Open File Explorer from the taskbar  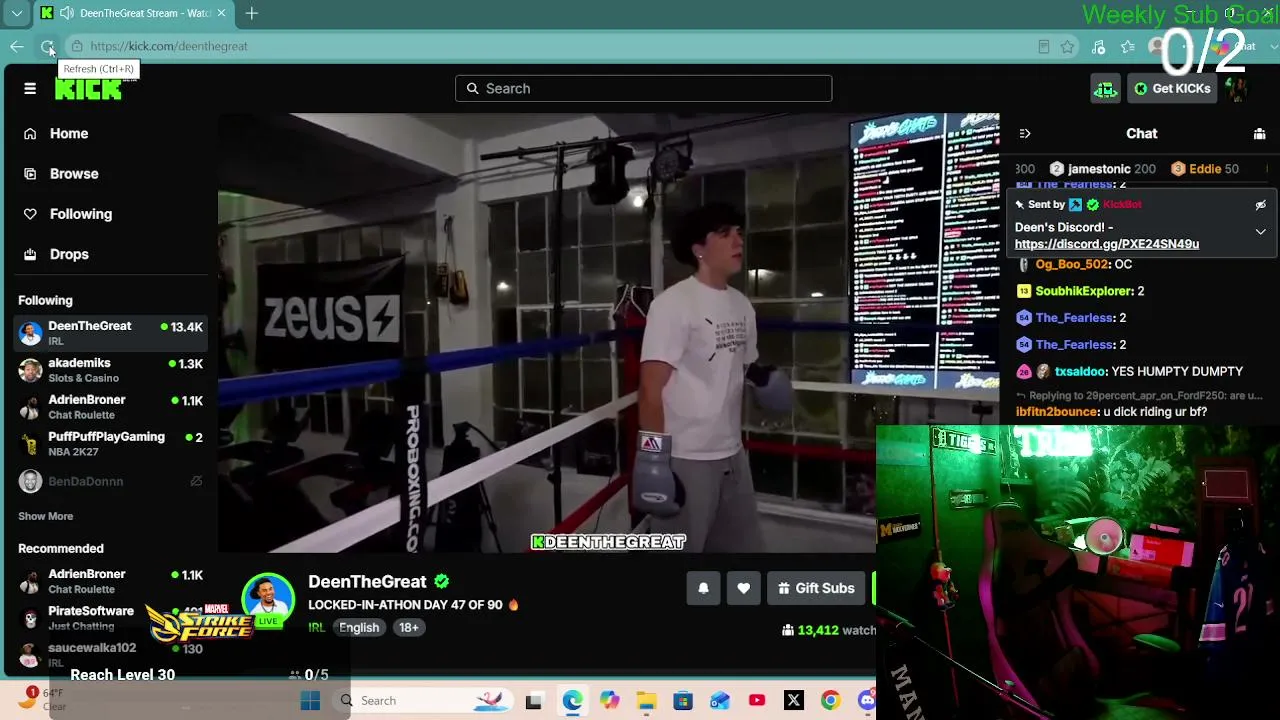(646, 701)
